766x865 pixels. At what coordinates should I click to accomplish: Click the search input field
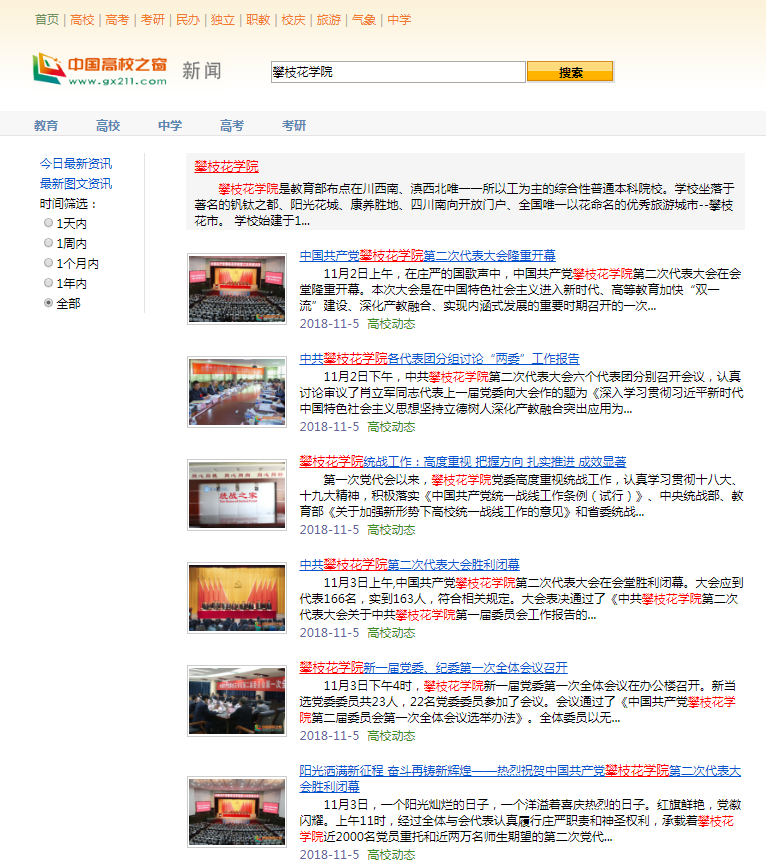(x=397, y=72)
